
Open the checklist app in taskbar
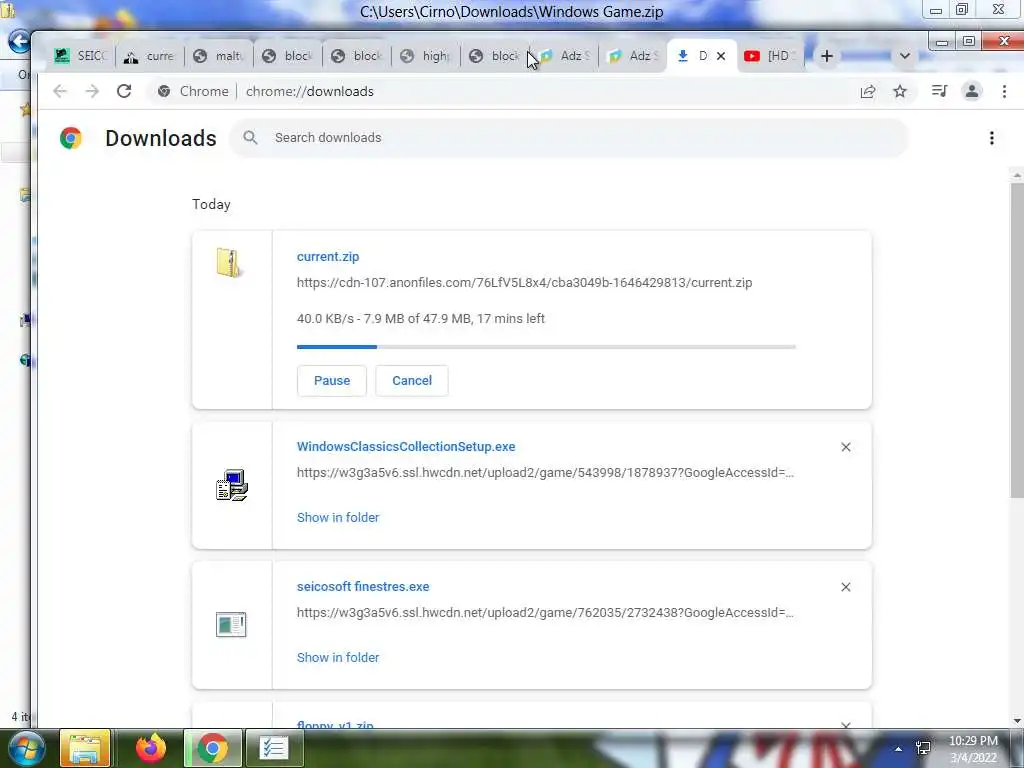tap(274, 748)
